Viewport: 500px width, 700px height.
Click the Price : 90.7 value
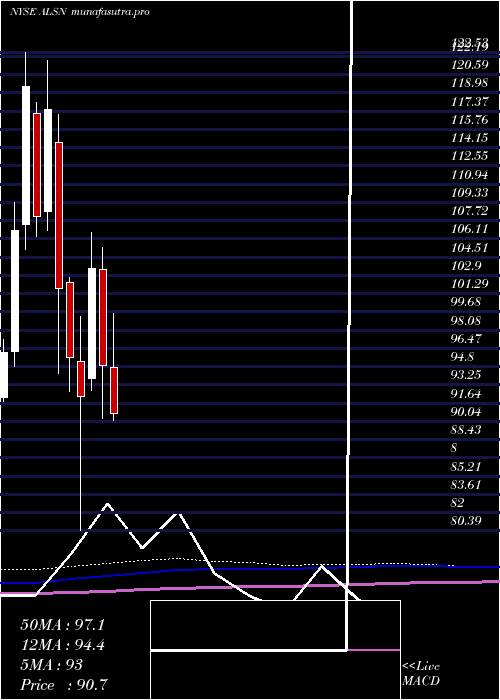point(63,685)
